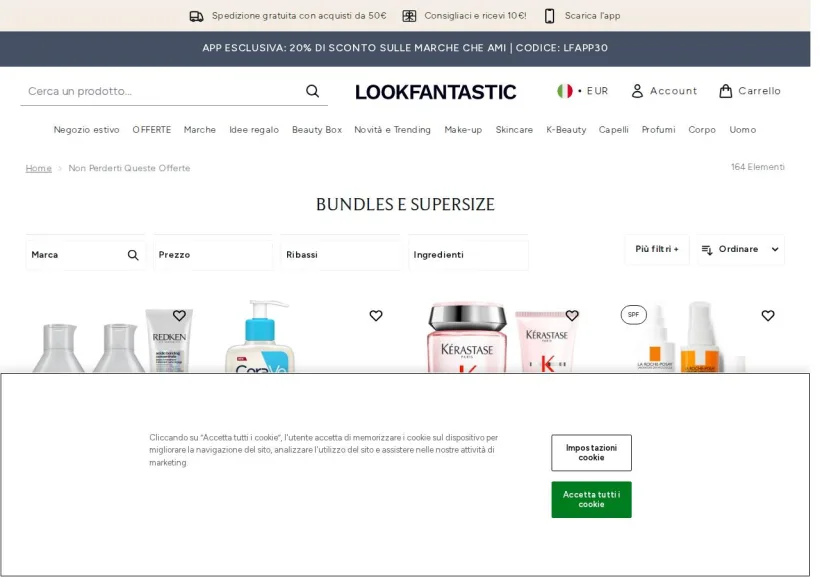Open the OFFERTE menu
The image size is (820, 577).
[152, 130]
